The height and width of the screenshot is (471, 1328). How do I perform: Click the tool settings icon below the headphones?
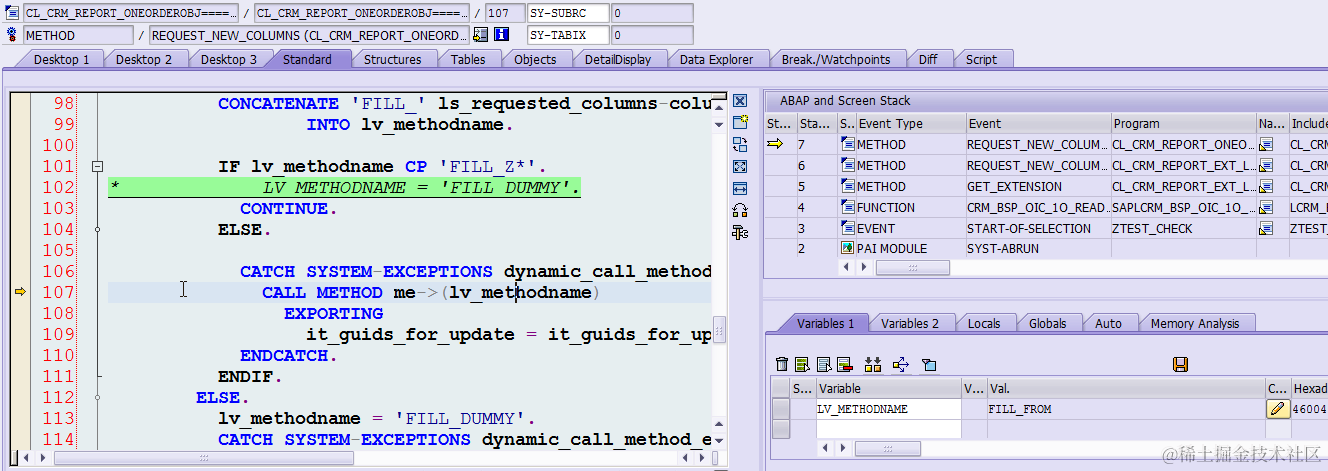coord(740,232)
